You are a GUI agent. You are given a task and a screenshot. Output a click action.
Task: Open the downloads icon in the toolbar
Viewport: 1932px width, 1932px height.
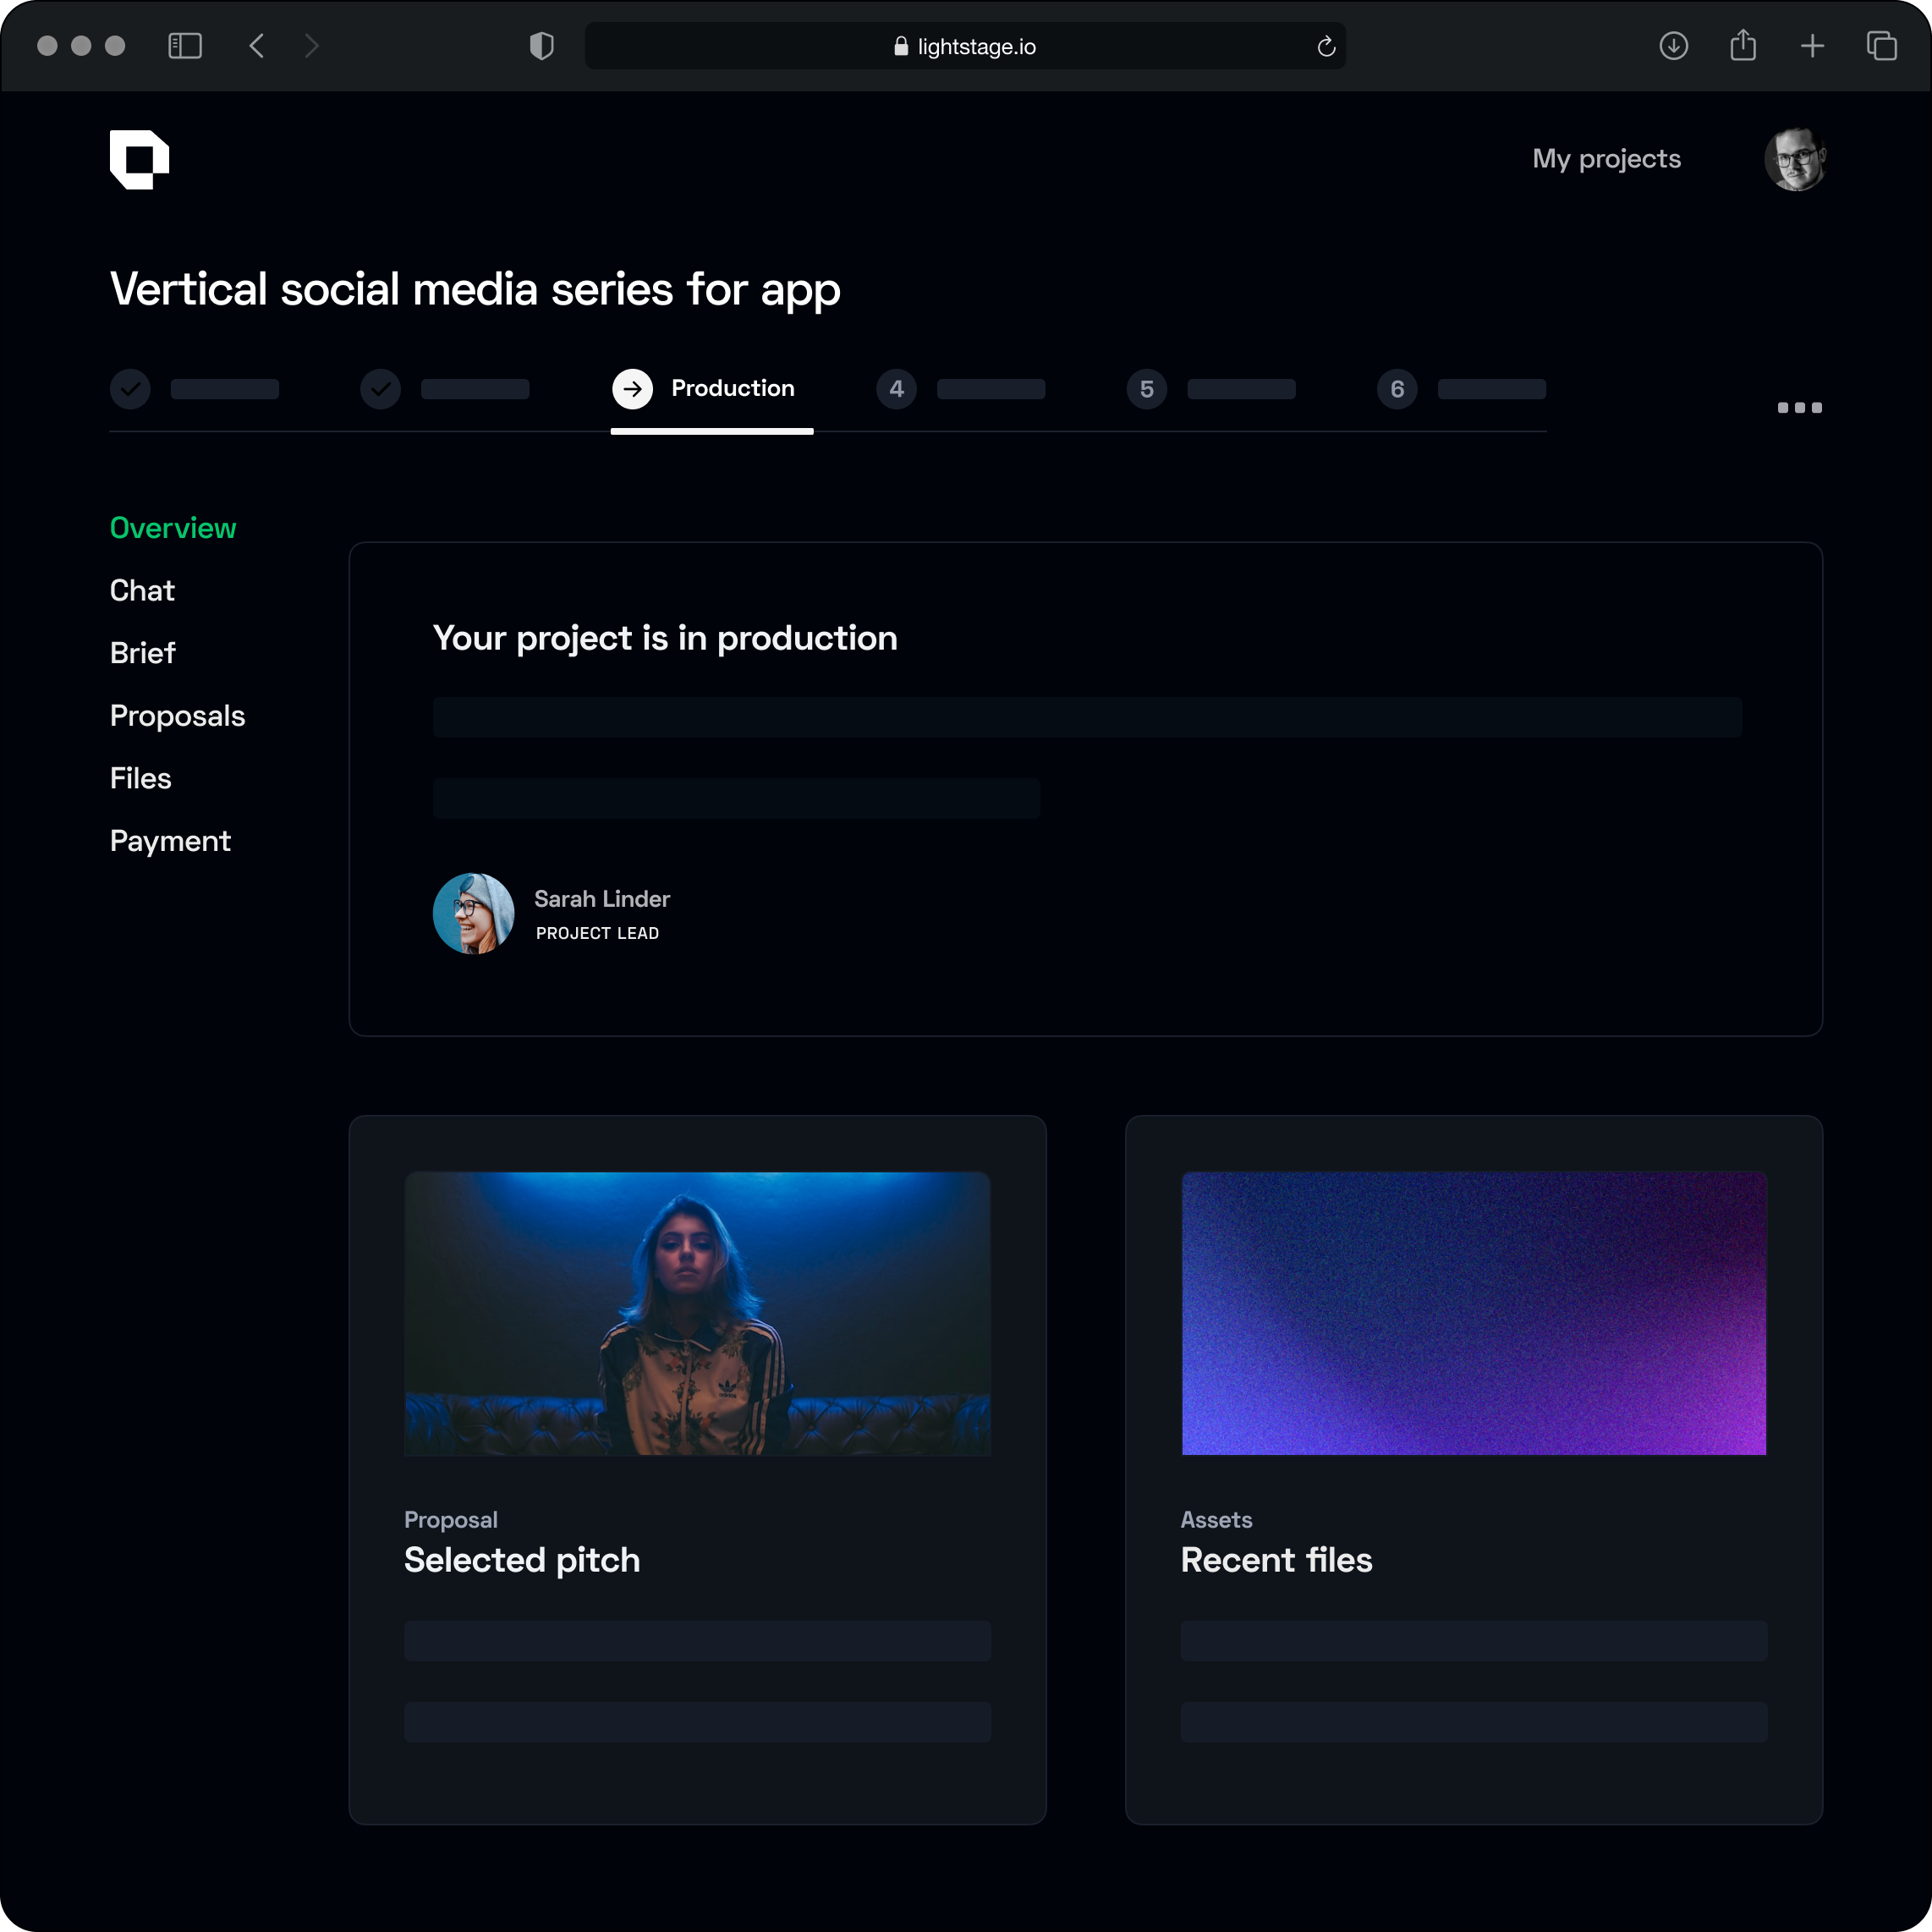click(x=1673, y=46)
